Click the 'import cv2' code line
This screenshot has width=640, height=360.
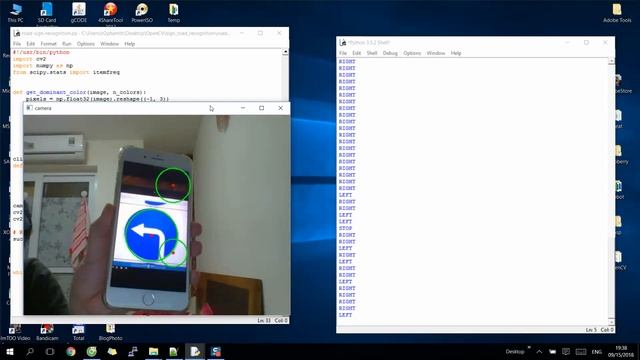(x=29, y=59)
